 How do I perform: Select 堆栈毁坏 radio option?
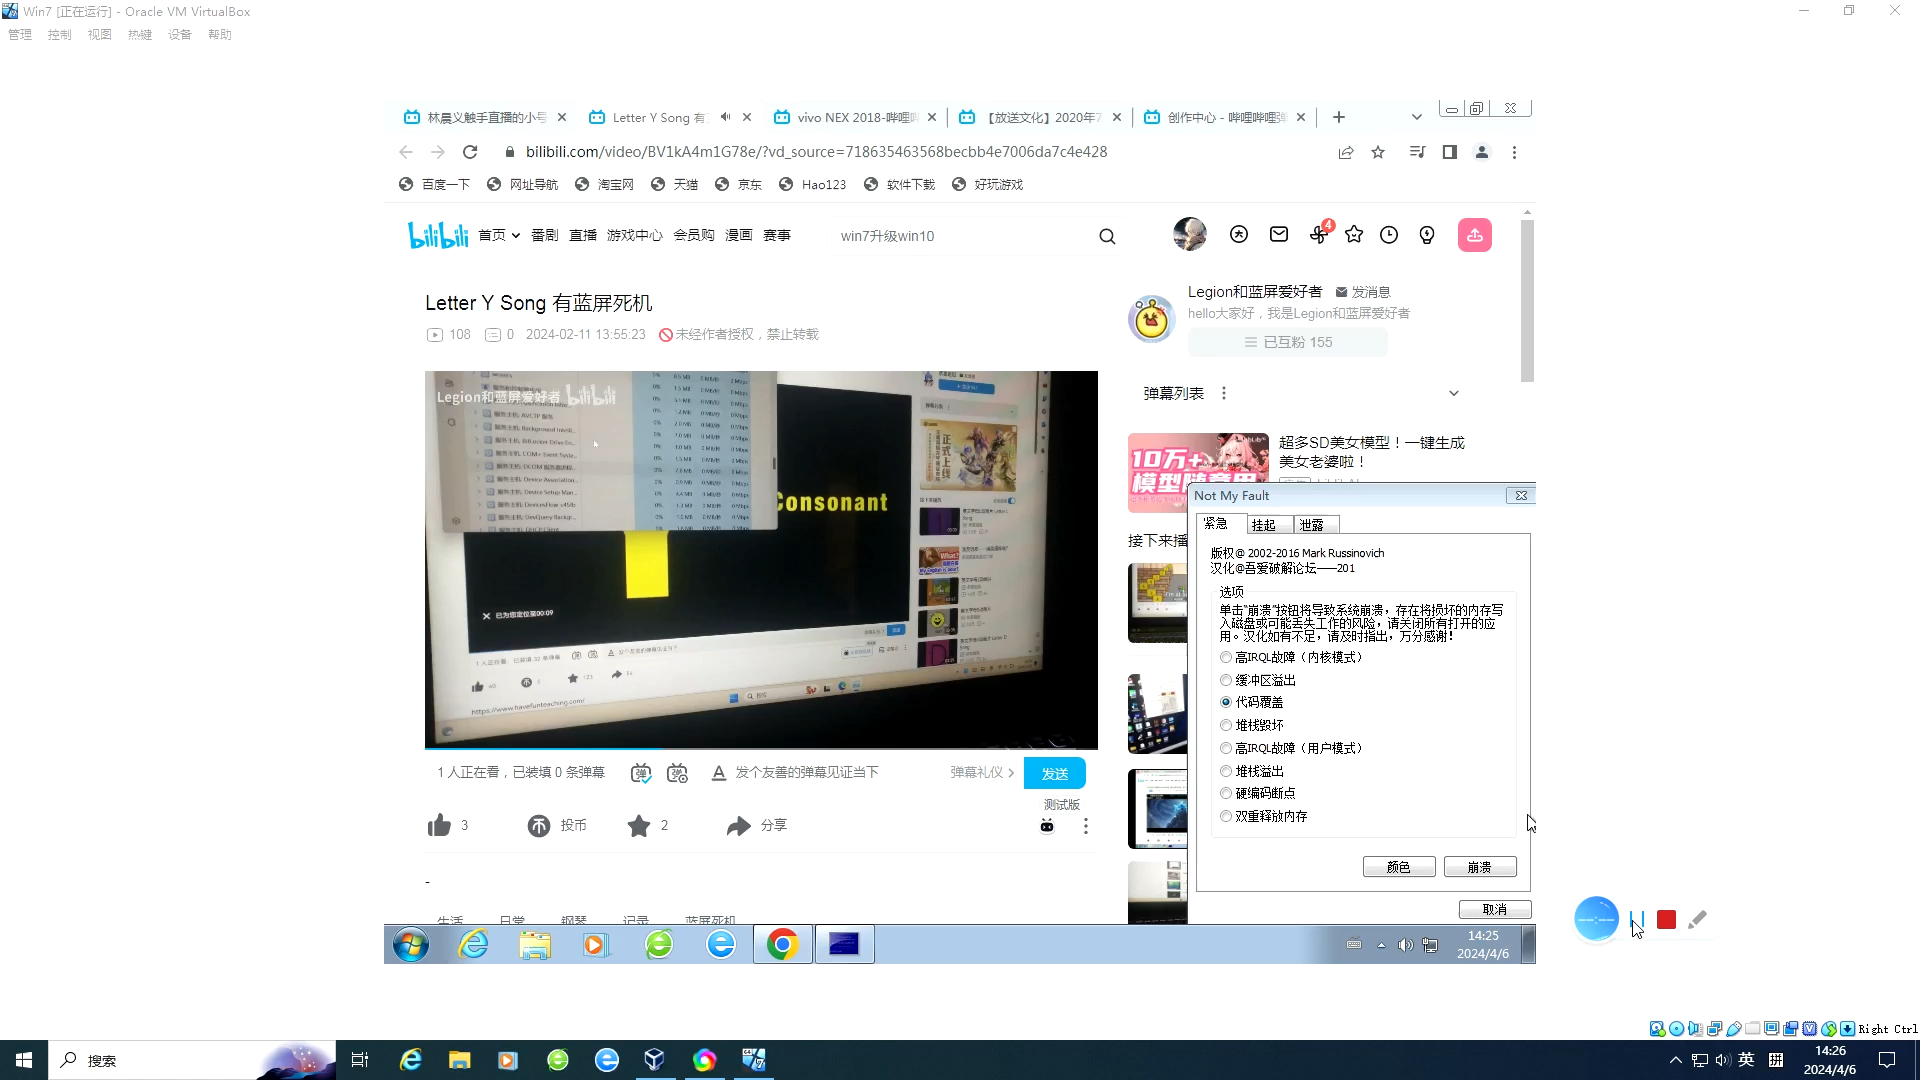[x=1226, y=725]
